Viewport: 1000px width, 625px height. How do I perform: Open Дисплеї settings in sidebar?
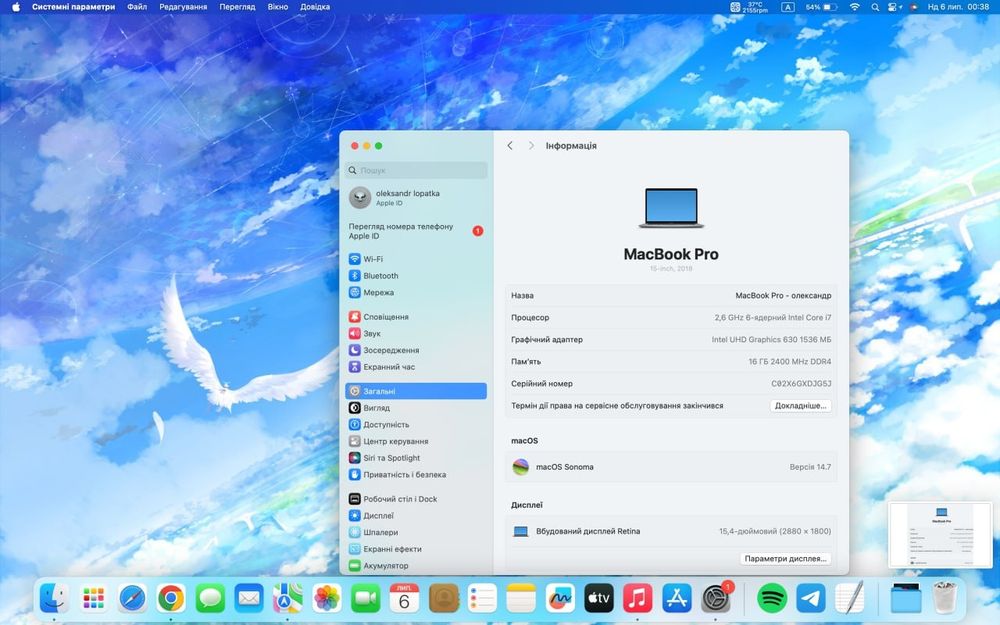click(416, 515)
